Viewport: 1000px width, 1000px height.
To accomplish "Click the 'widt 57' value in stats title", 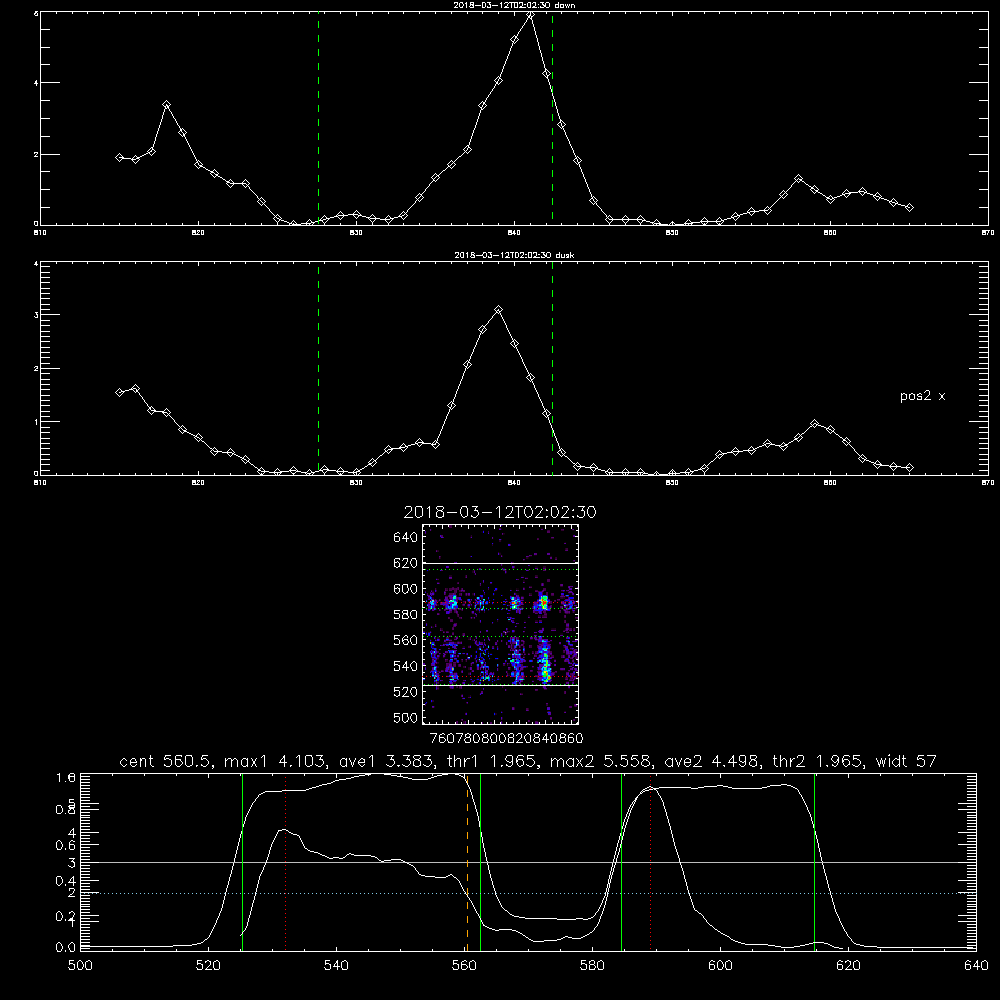I will (906, 761).
